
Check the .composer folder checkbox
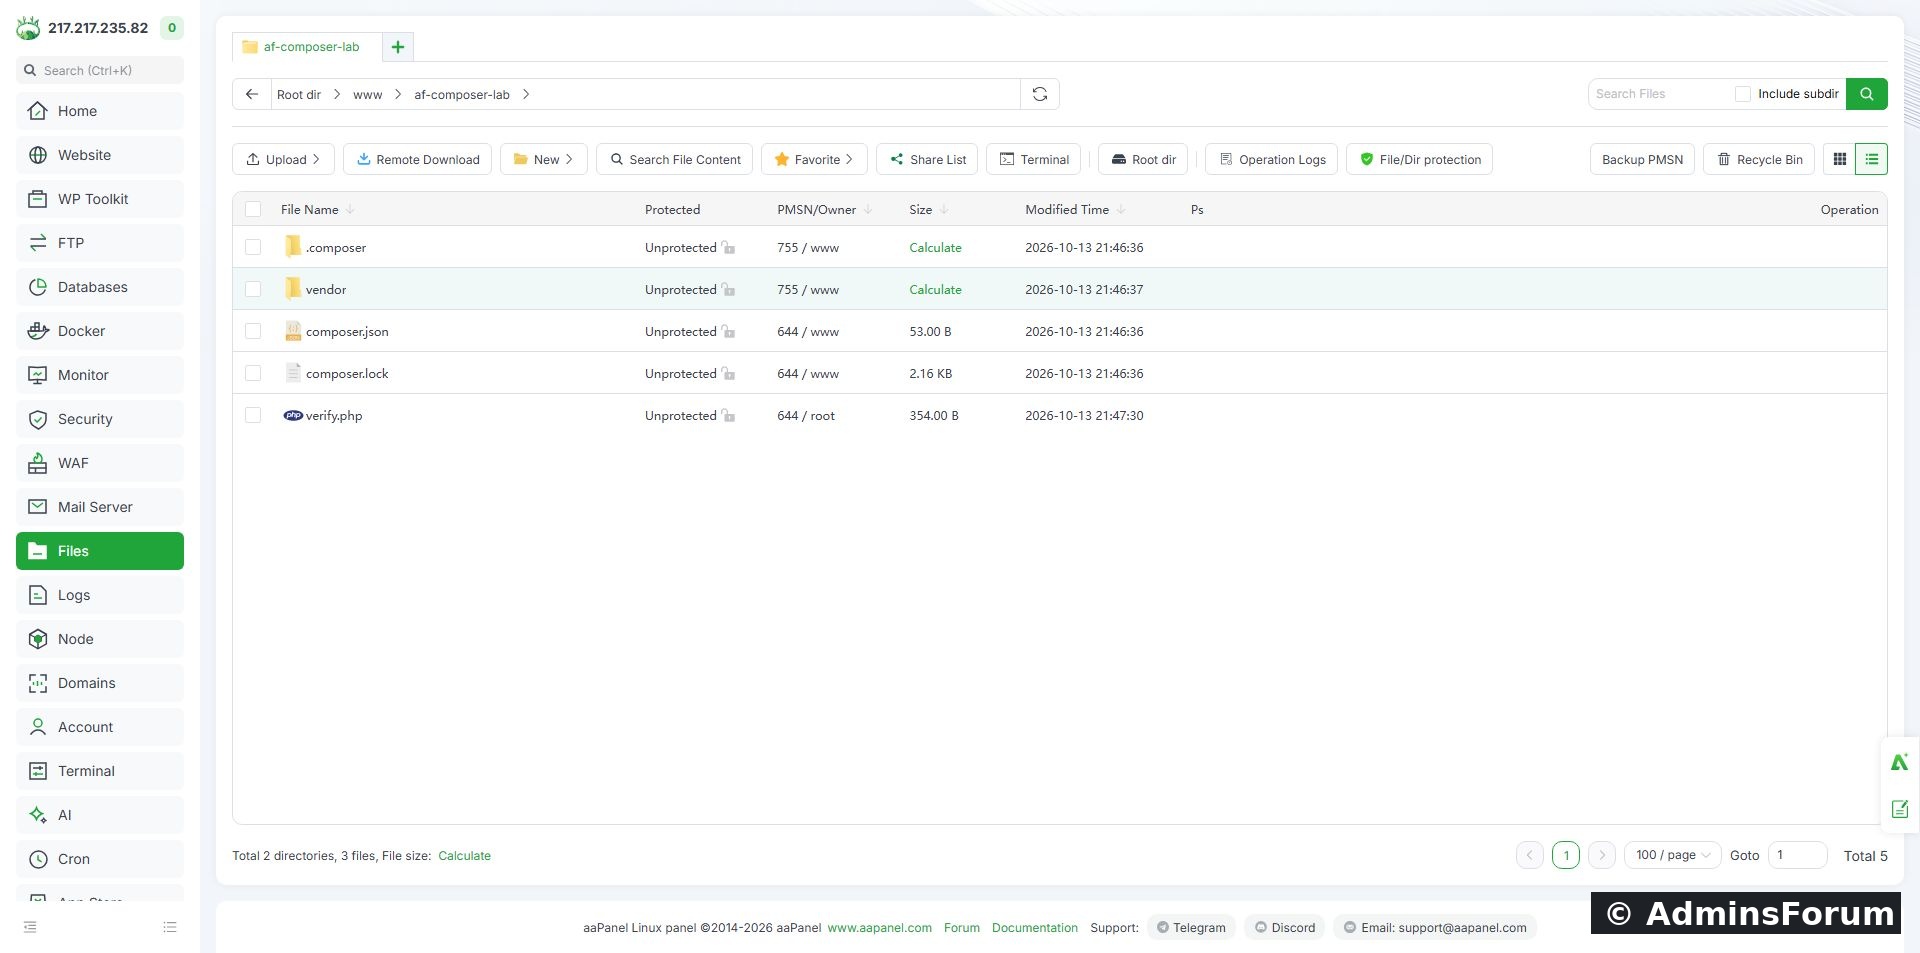(x=253, y=247)
